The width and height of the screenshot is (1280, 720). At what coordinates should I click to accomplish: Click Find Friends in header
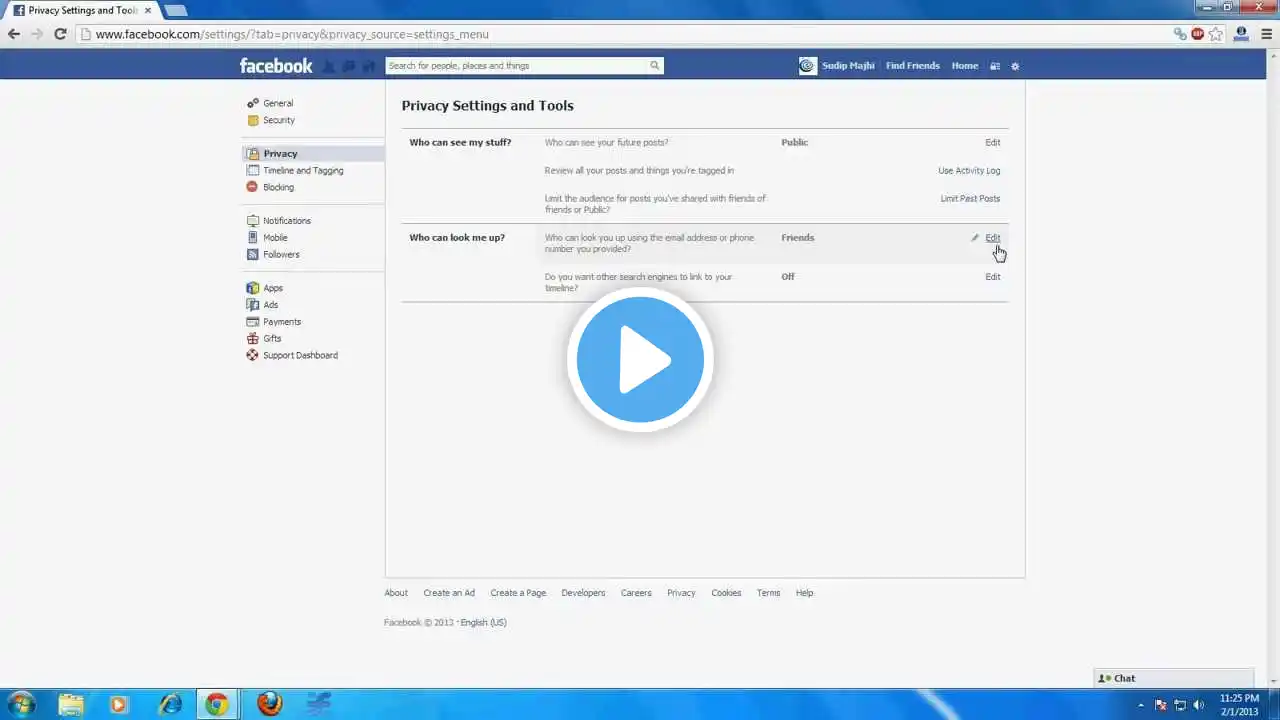(912, 66)
